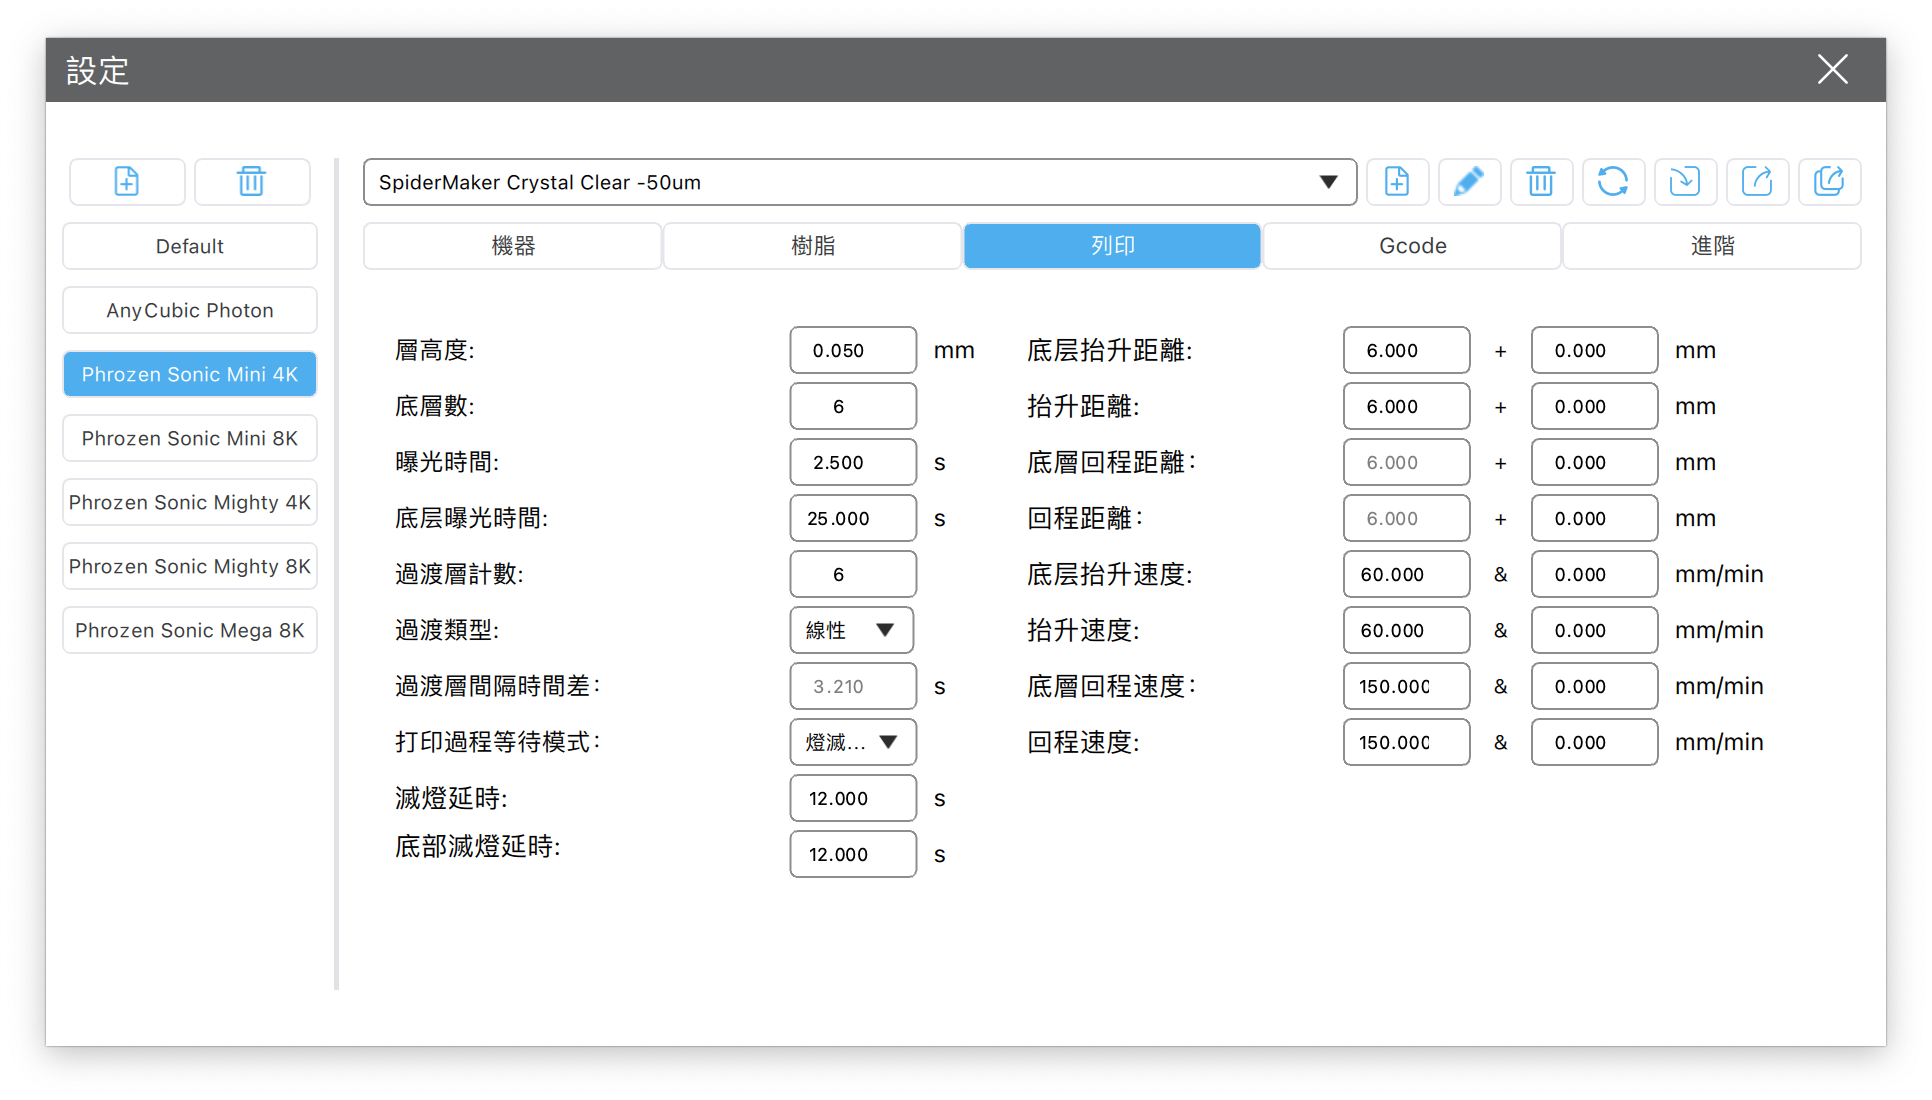This screenshot has height=1100, width=1932.
Task: Rename the resin profile with the pencil icon
Action: [x=1469, y=182]
